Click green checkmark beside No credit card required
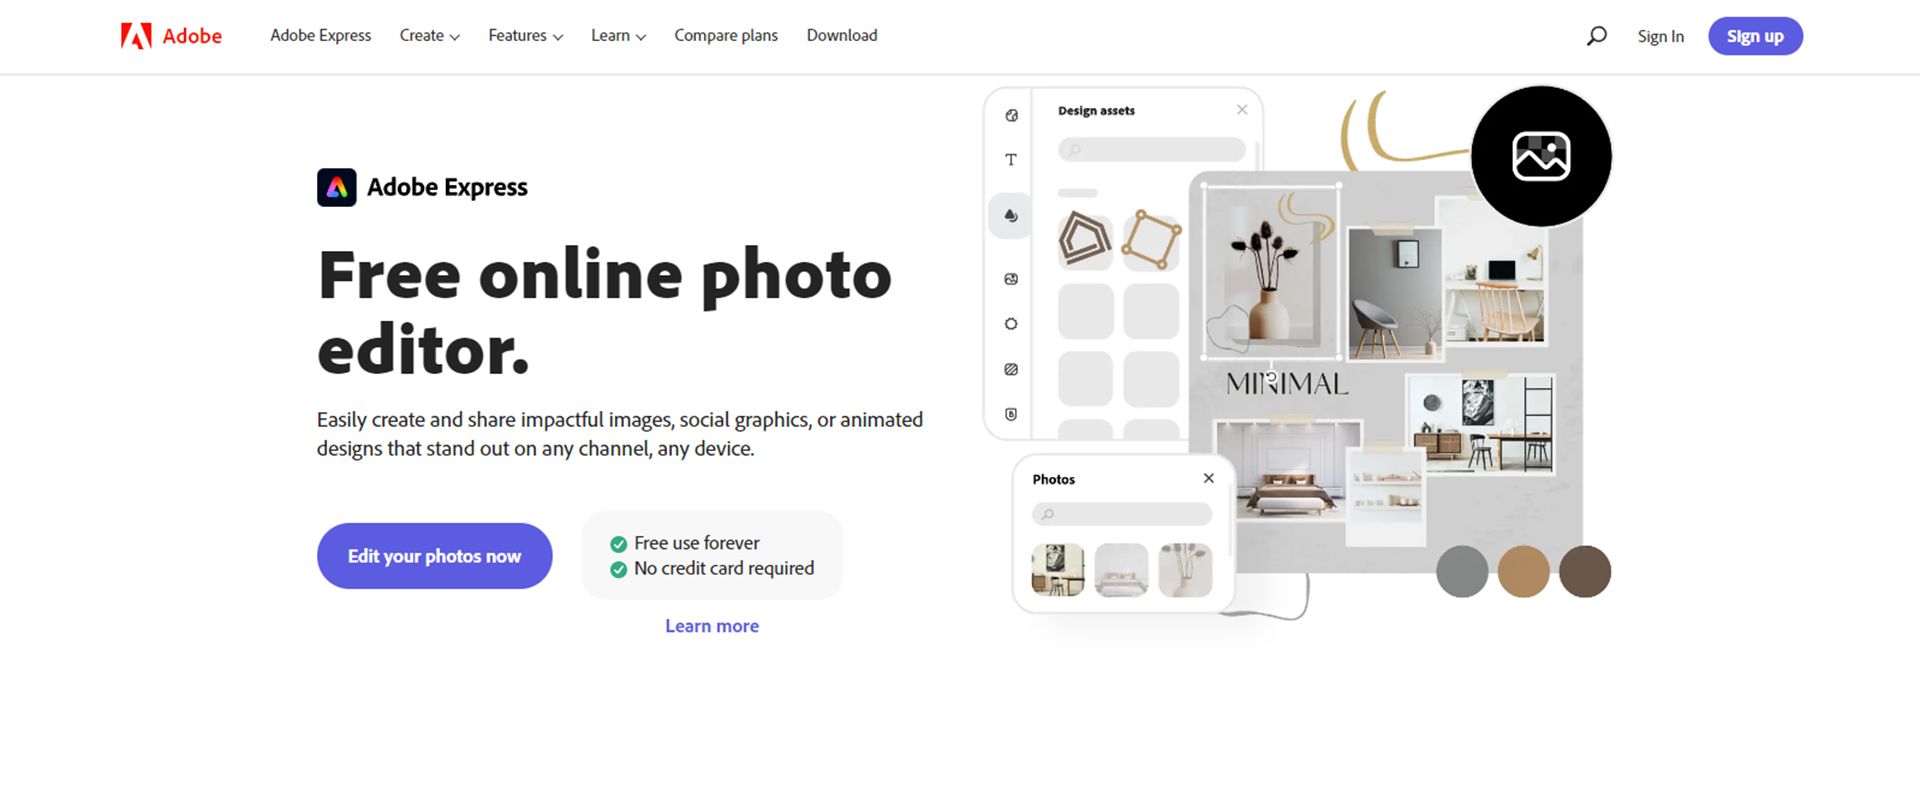1920x809 pixels. pos(619,569)
